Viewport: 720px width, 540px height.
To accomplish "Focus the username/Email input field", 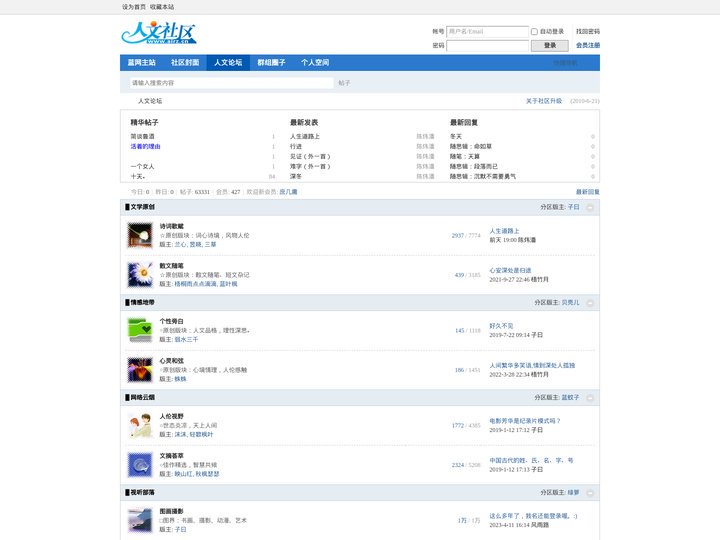I will (x=487, y=32).
